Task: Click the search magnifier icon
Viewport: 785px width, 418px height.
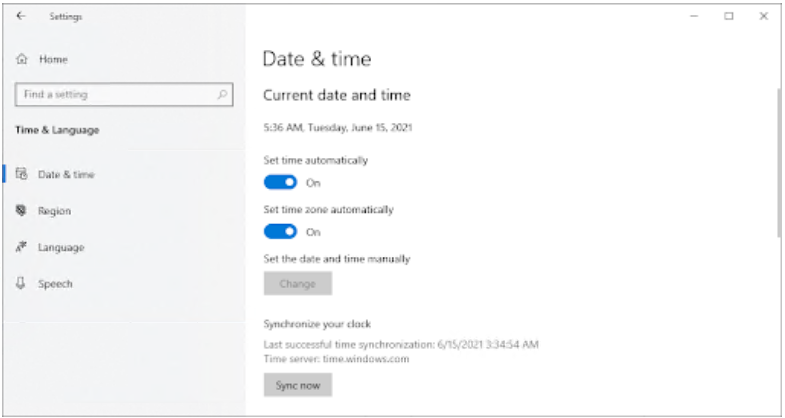Action: (222, 95)
